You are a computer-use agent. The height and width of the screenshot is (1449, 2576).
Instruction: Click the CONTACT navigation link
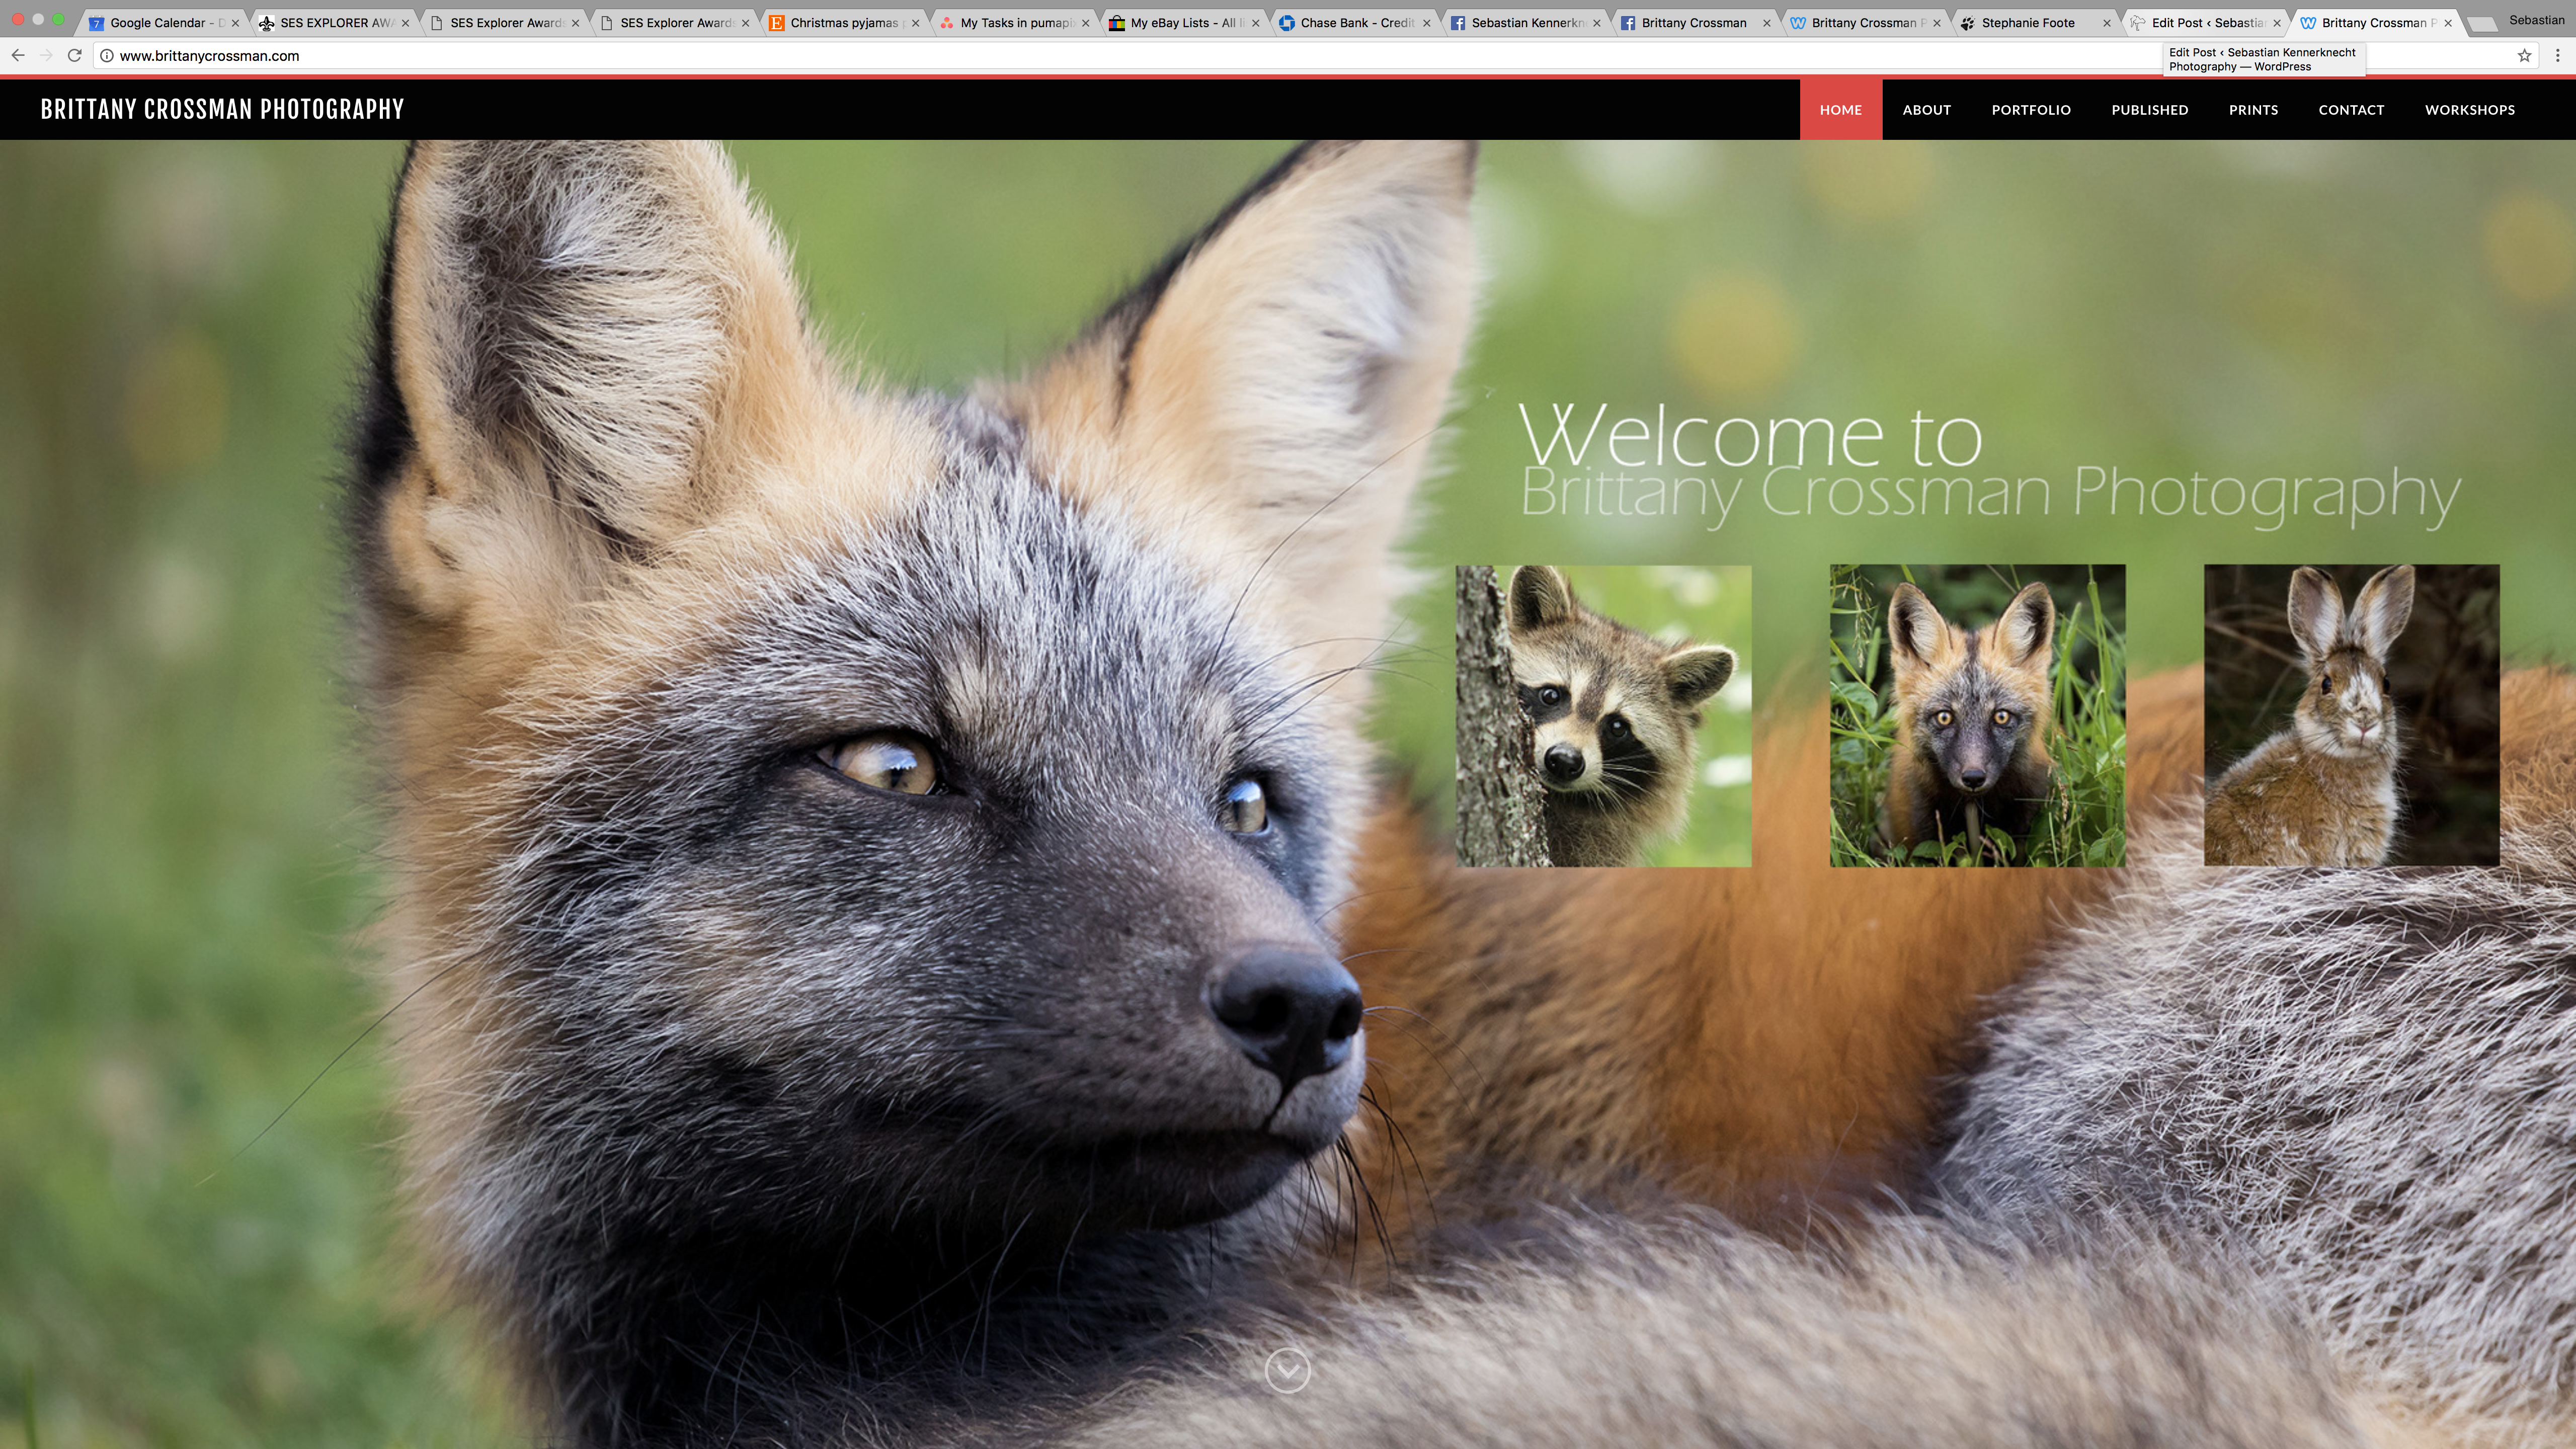2351,109
